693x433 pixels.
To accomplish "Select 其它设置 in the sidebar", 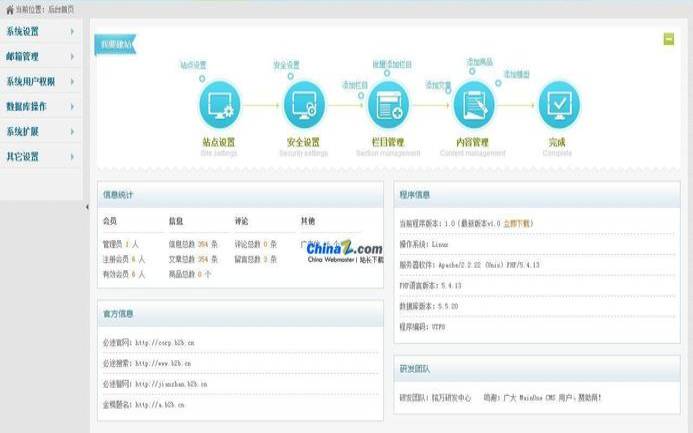I will (x=40, y=156).
